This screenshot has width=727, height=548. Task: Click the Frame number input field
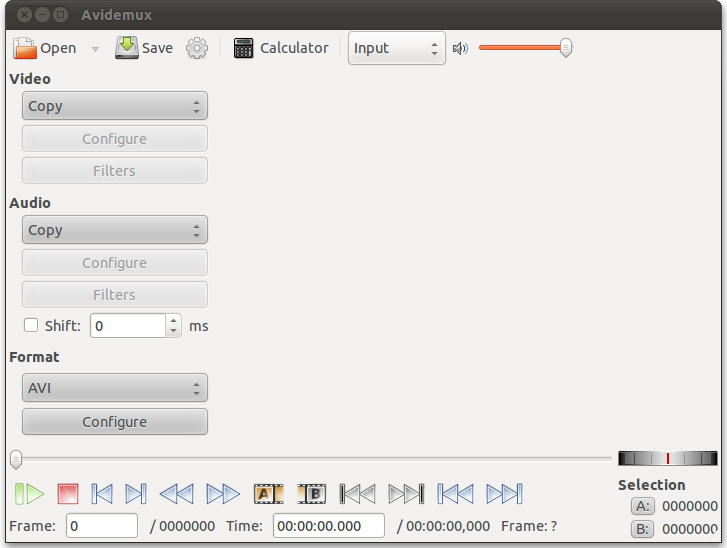102,526
